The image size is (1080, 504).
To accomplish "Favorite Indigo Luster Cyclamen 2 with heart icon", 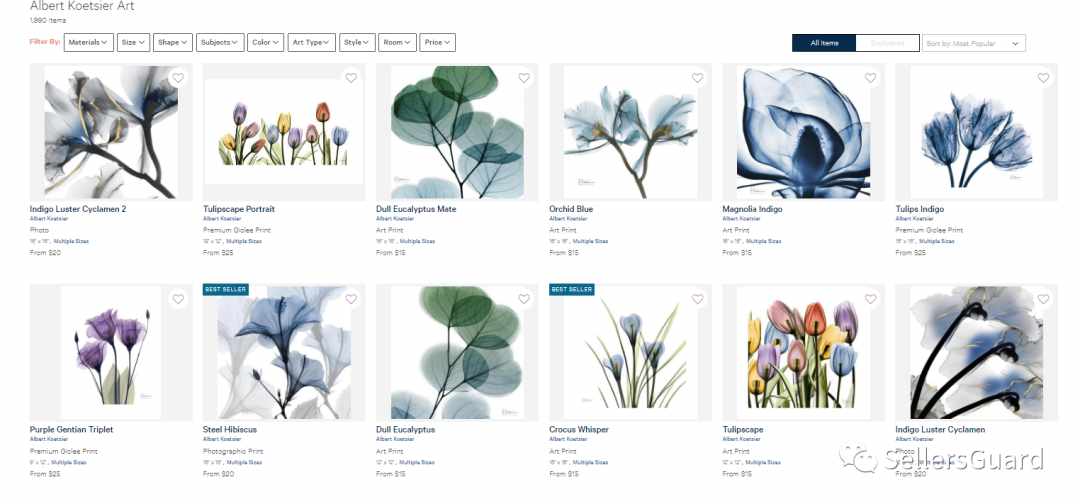I will 178,78.
